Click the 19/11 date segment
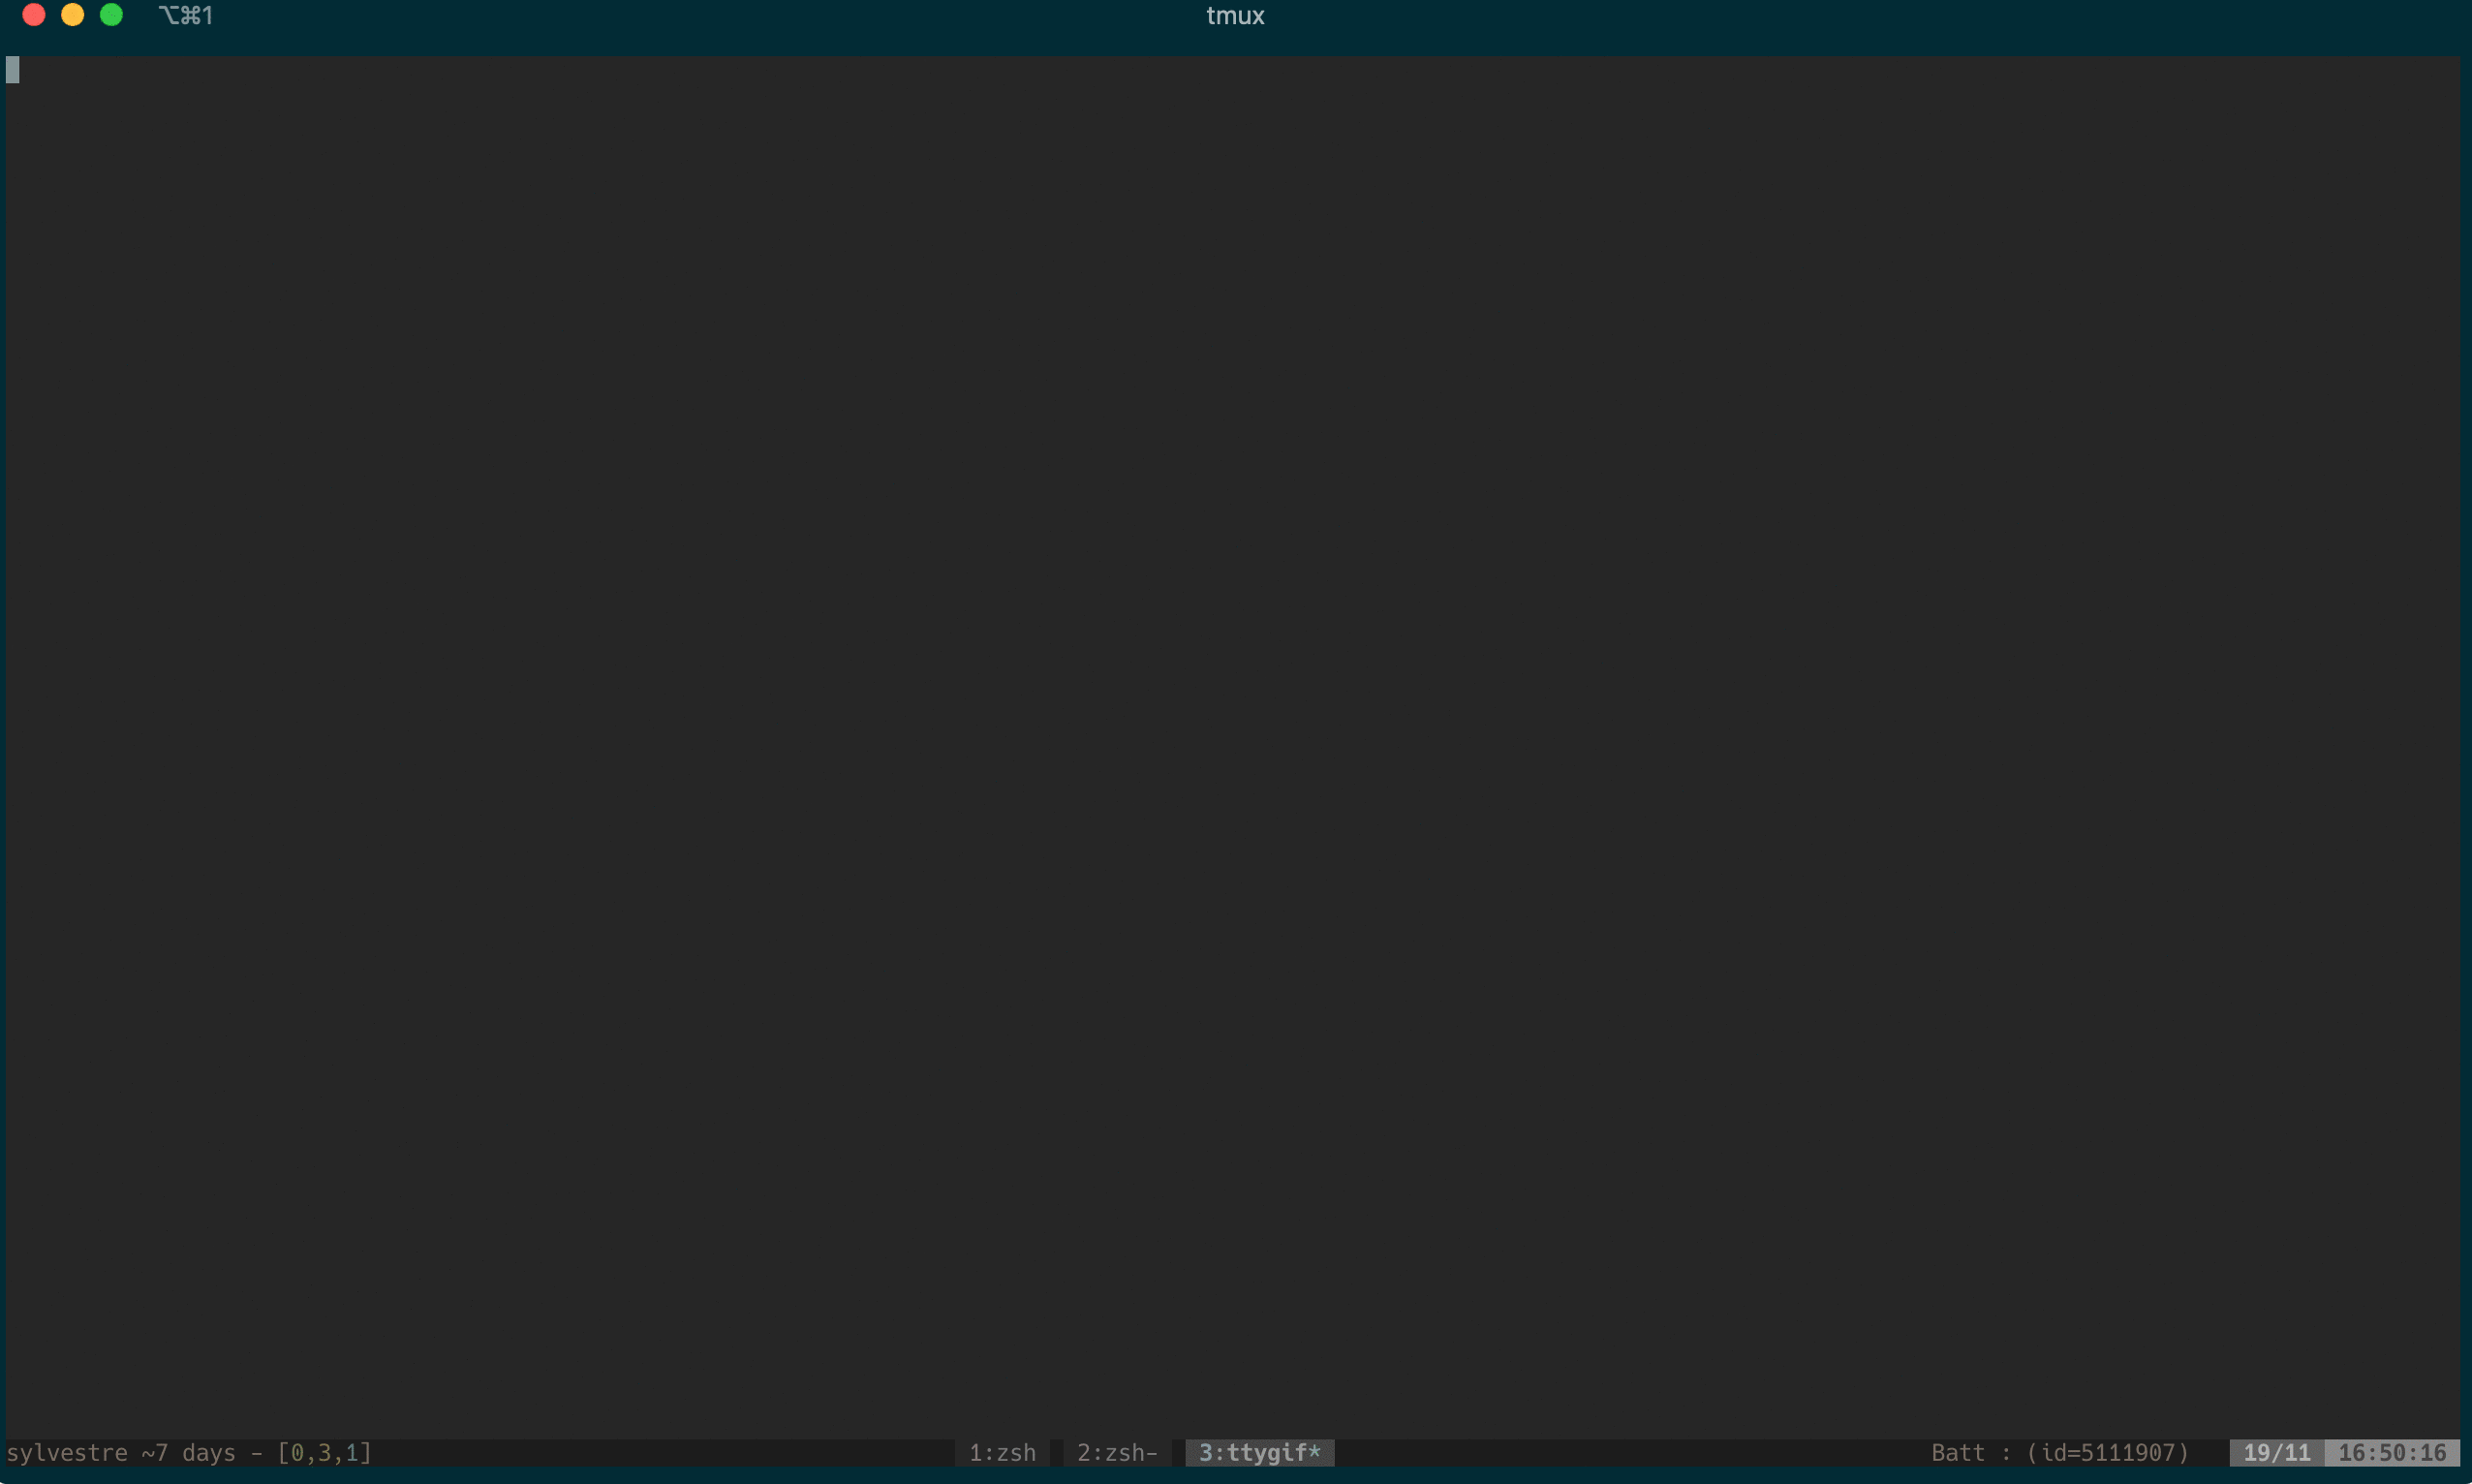This screenshot has width=2472, height=1484. 2277,1453
